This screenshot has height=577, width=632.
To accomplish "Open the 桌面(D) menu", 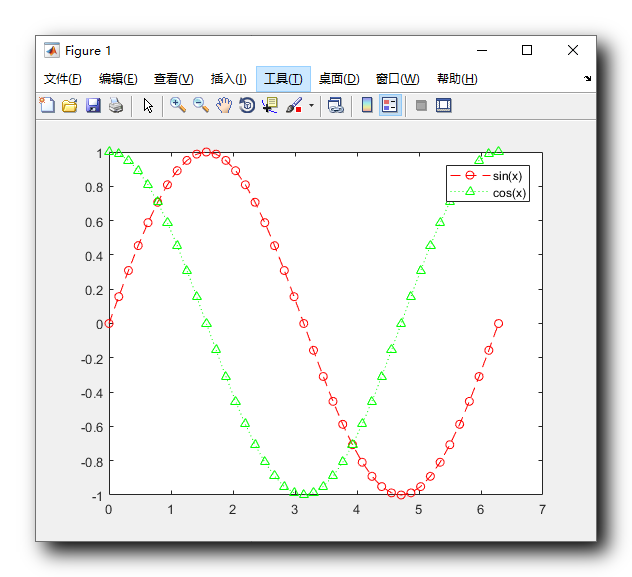I will 339,79.
